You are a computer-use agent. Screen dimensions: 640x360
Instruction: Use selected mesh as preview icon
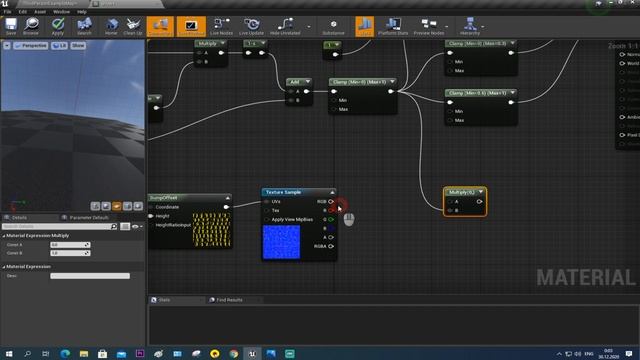[x=138, y=206]
